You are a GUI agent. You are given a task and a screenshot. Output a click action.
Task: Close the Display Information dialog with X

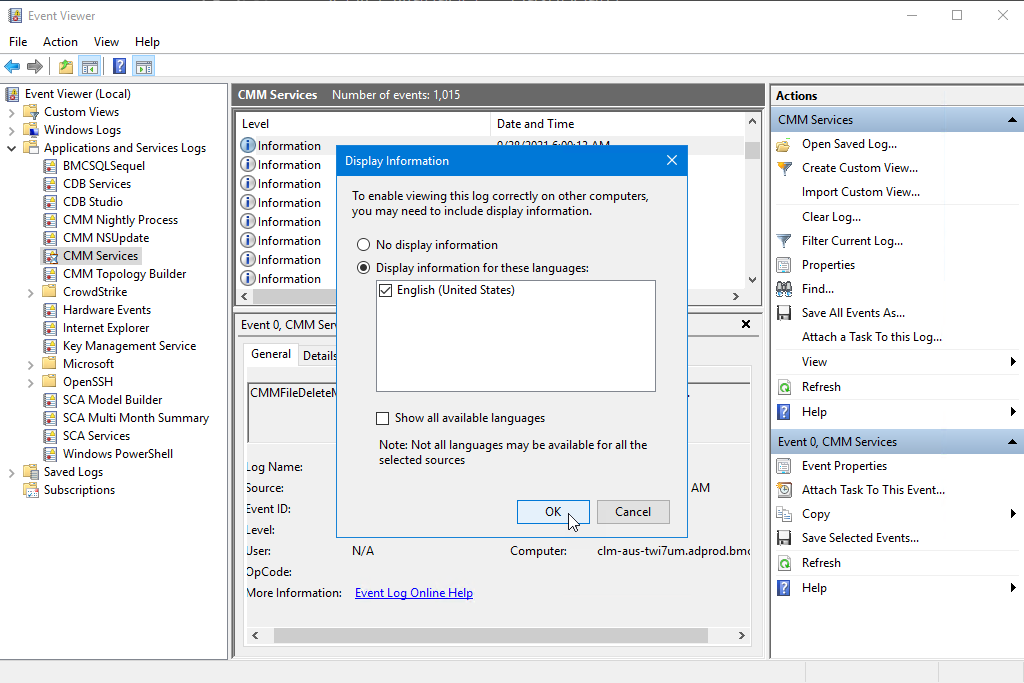click(x=671, y=161)
